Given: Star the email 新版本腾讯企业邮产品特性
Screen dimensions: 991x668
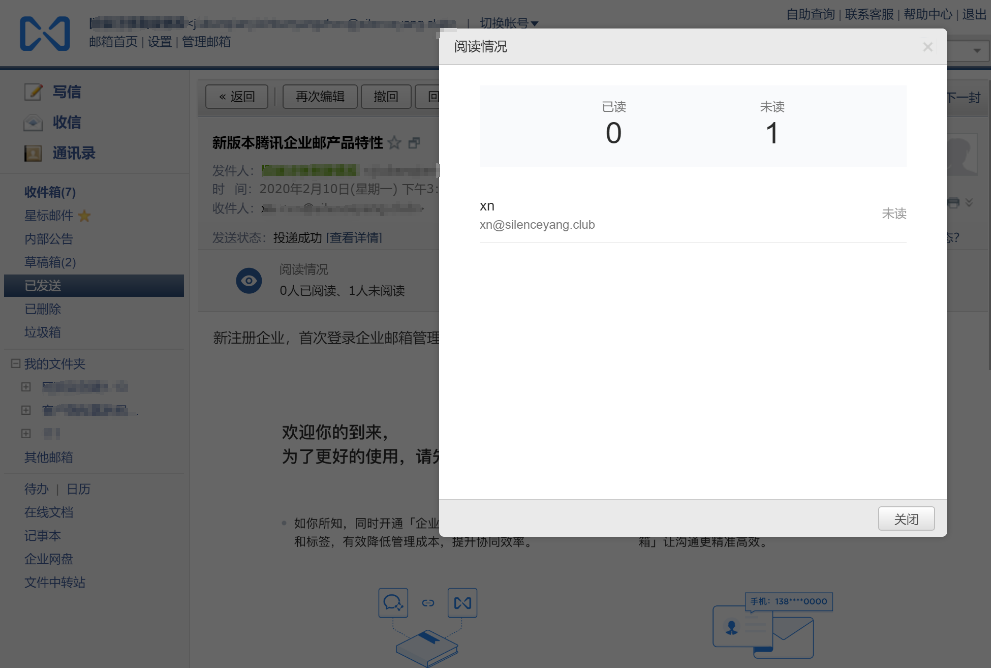Looking at the screenshot, I should click(x=393, y=142).
